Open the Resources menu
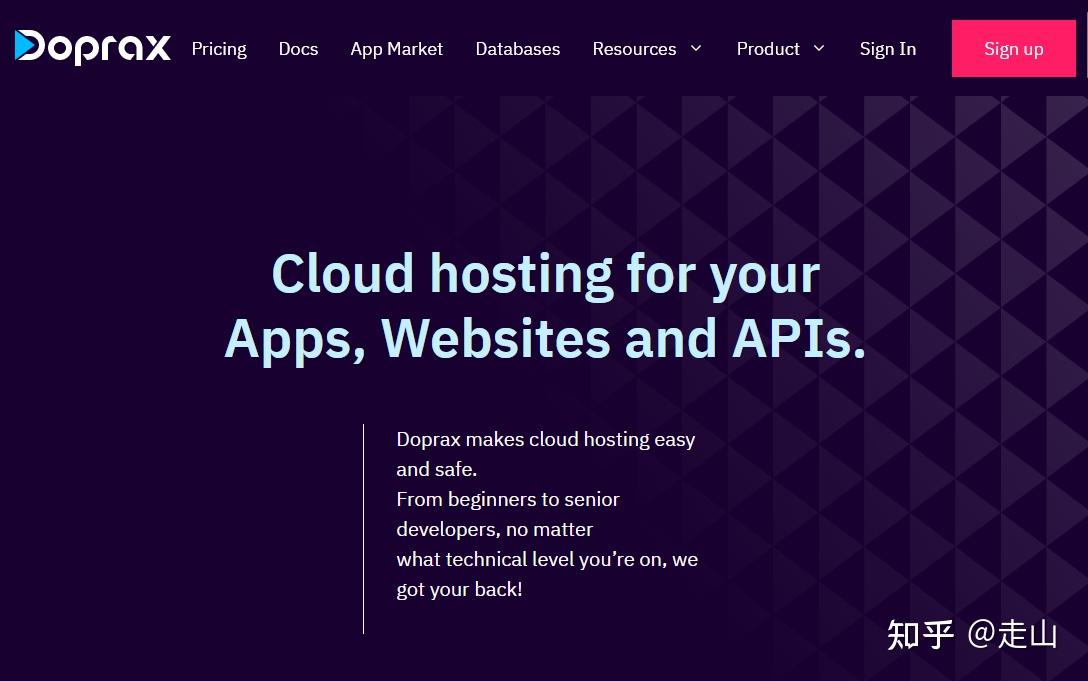Viewport: 1088px width, 681px height. point(634,49)
